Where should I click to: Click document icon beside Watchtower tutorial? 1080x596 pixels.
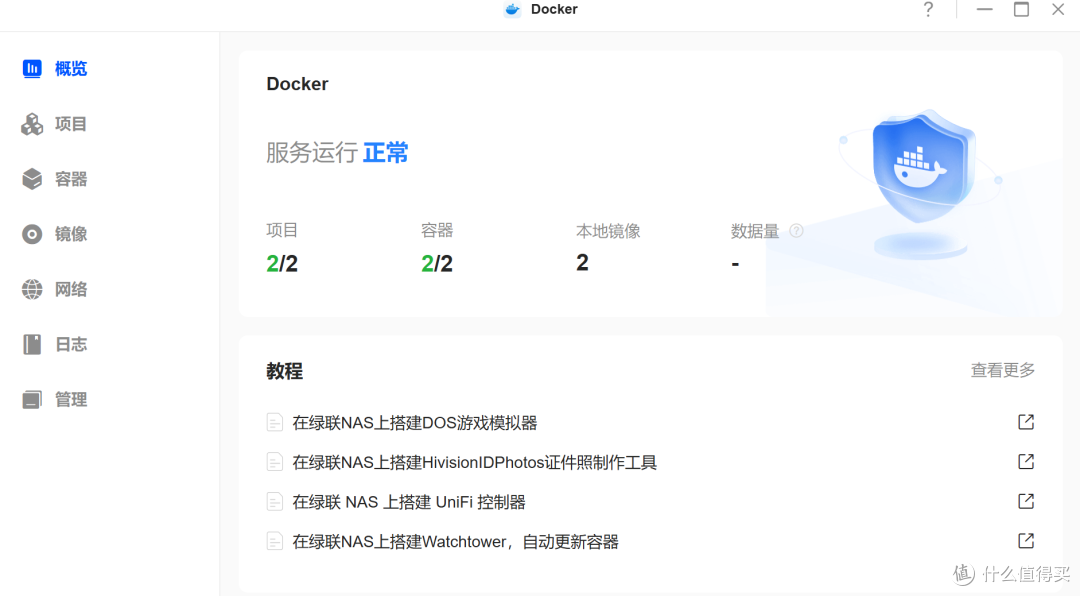coord(274,542)
